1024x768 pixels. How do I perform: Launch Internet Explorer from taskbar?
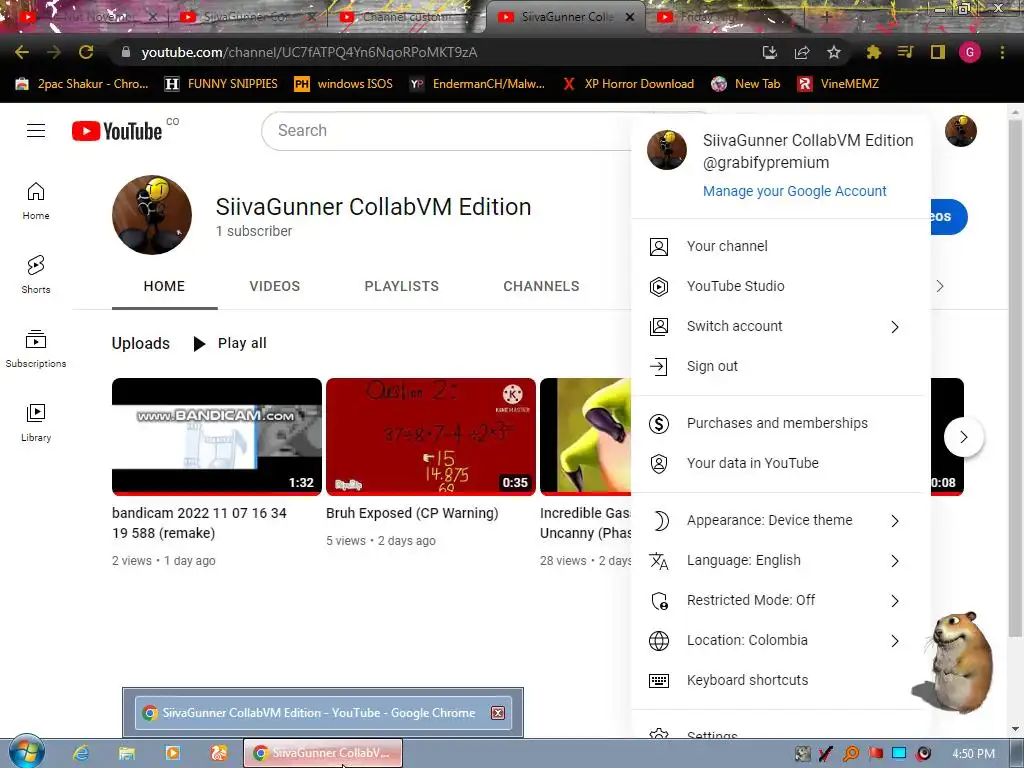(81, 753)
